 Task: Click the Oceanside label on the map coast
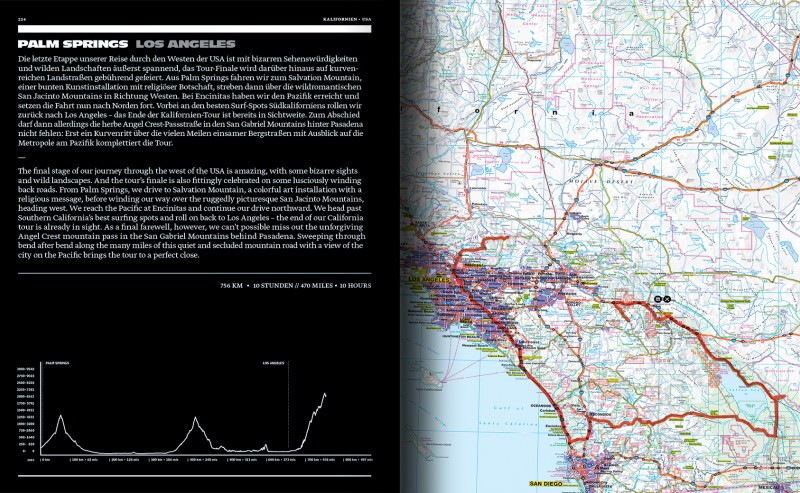tap(540, 406)
